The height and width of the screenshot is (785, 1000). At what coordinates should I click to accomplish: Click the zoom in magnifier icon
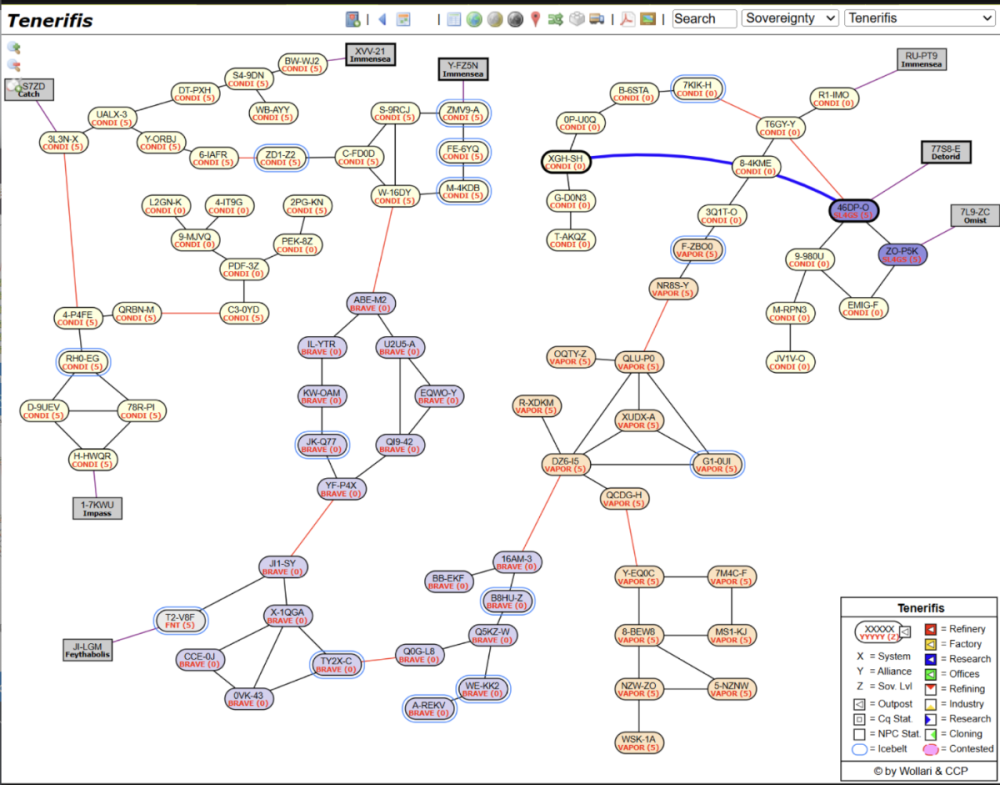(14, 47)
